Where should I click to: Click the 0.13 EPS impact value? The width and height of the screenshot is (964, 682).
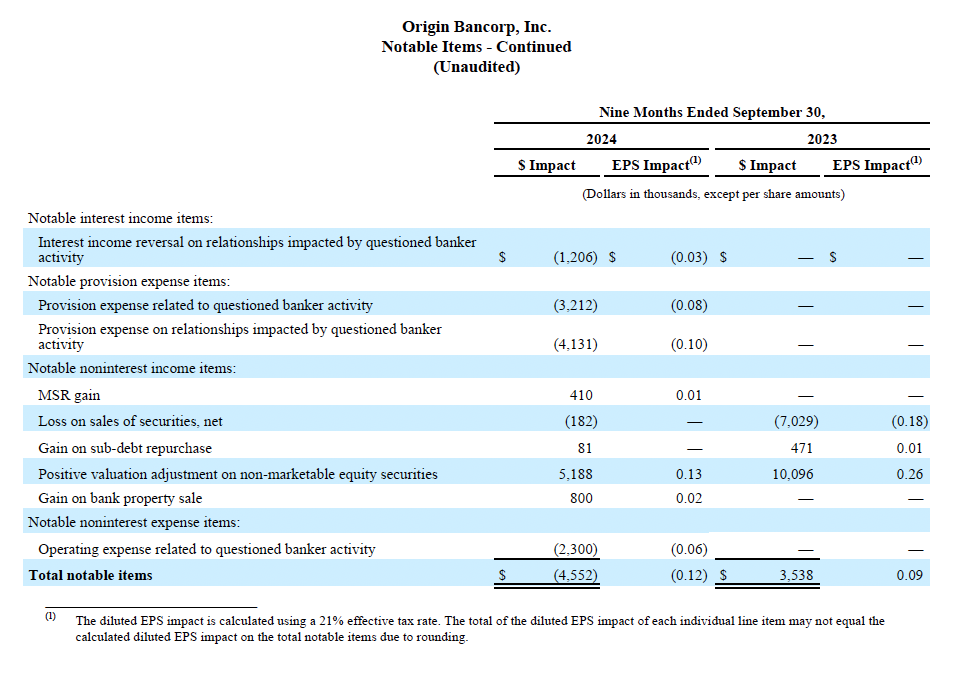pos(689,474)
